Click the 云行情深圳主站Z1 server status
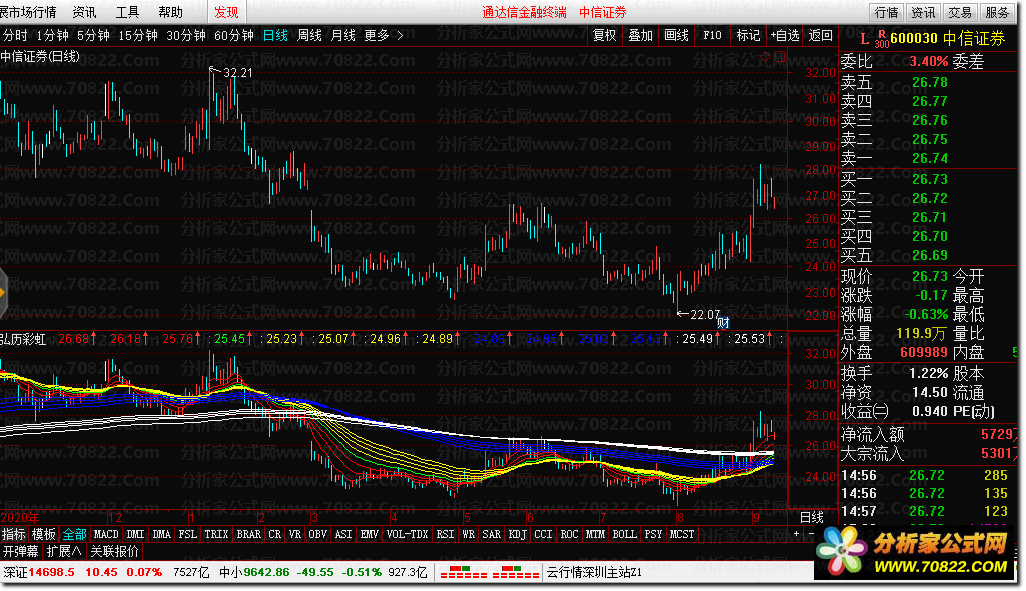 [594, 573]
